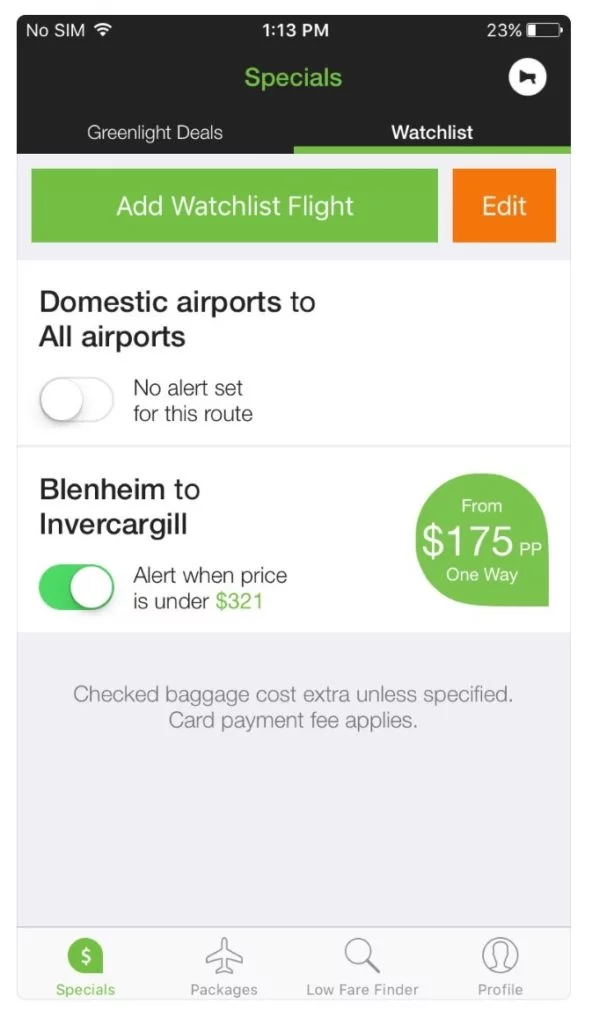Open the Blenheim to Invercargill route
This screenshot has height=1024, width=592.
(120, 507)
